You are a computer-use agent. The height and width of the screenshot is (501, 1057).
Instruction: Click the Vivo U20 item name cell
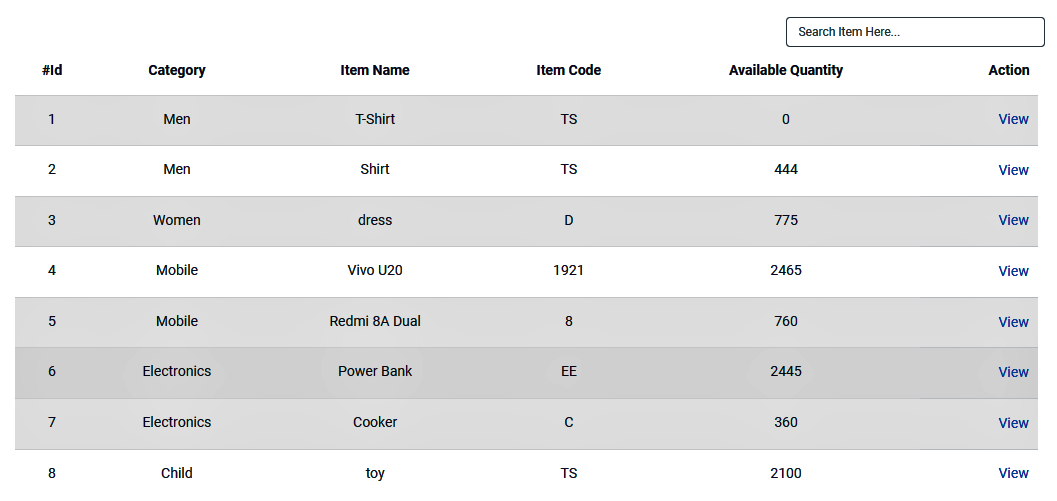pos(375,270)
